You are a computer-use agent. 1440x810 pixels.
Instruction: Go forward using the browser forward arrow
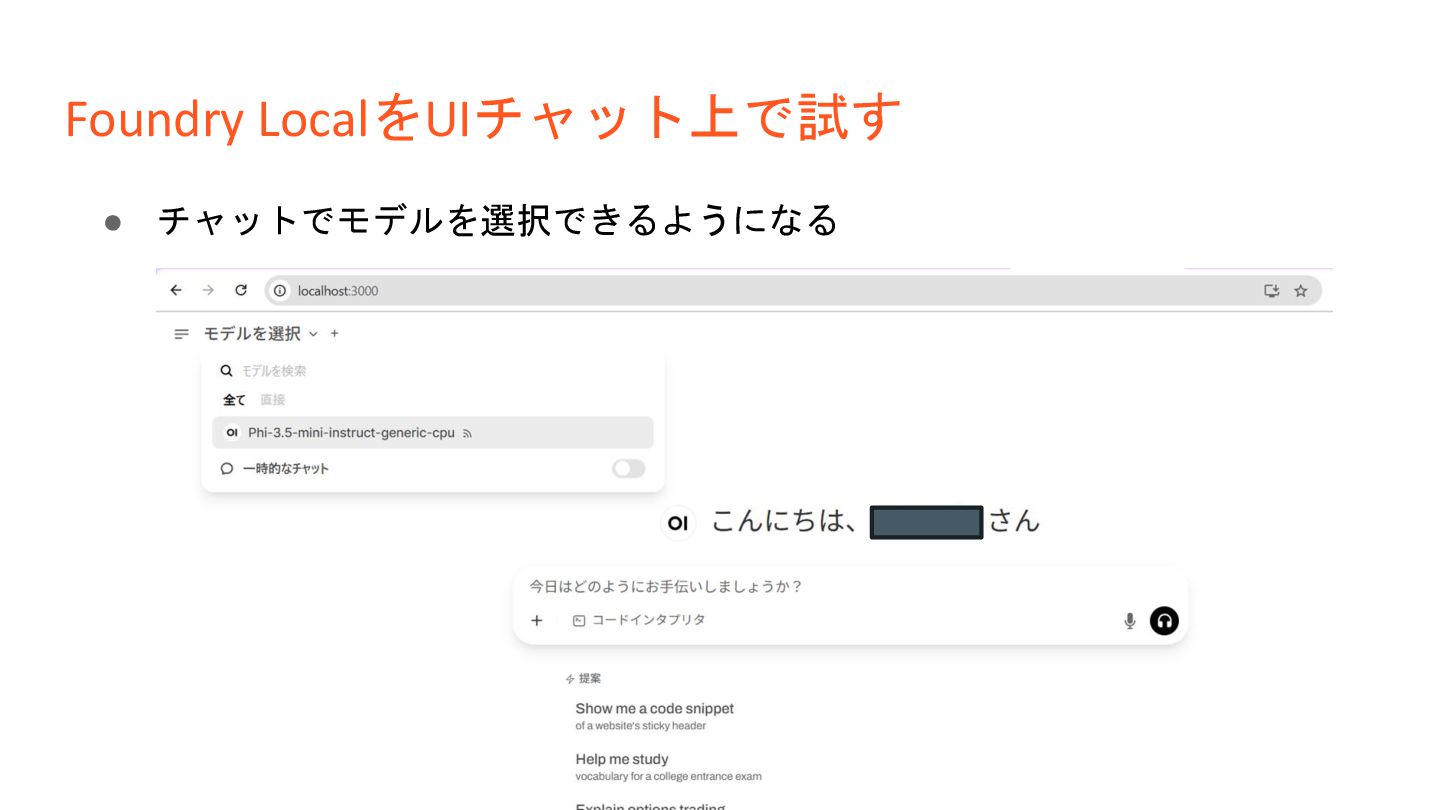(x=208, y=290)
